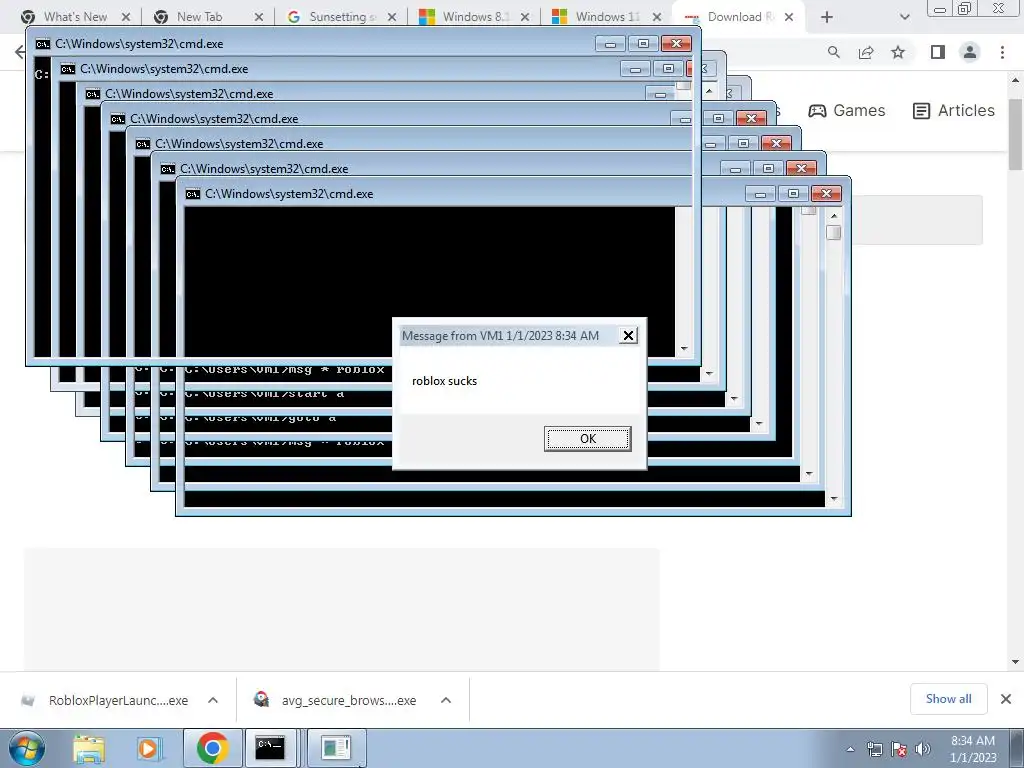Click the zoom magnifier icon in address bar

834,52
